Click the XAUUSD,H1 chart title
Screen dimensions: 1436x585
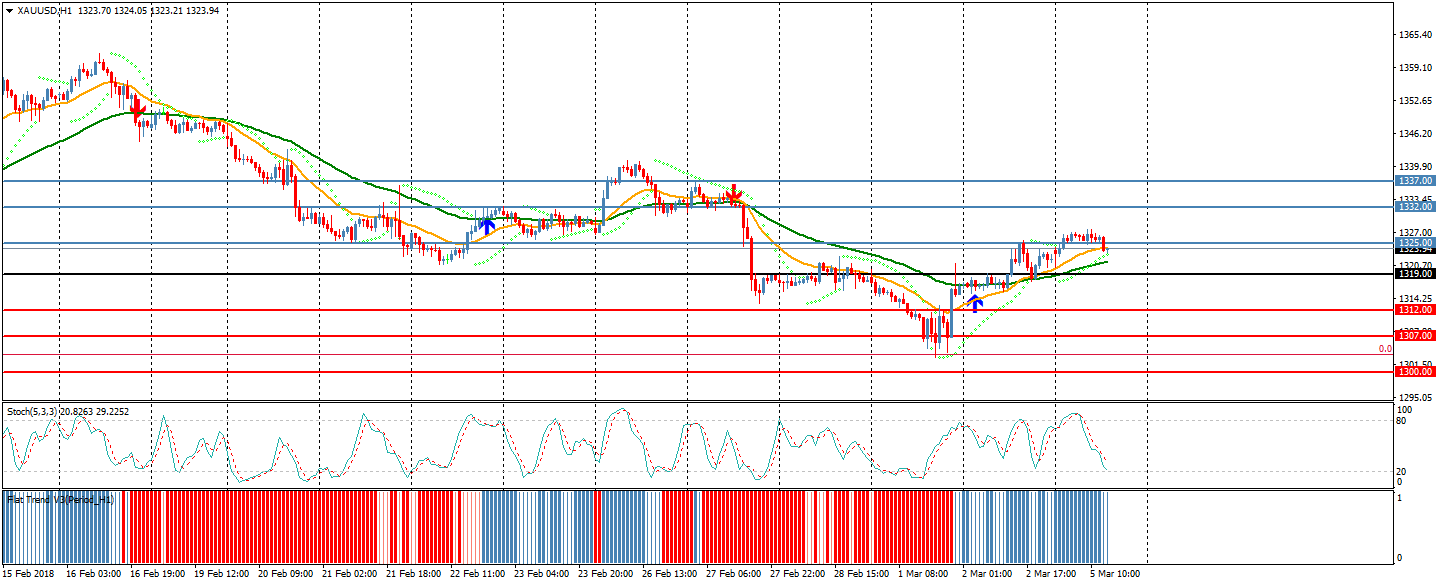(45, 11)
